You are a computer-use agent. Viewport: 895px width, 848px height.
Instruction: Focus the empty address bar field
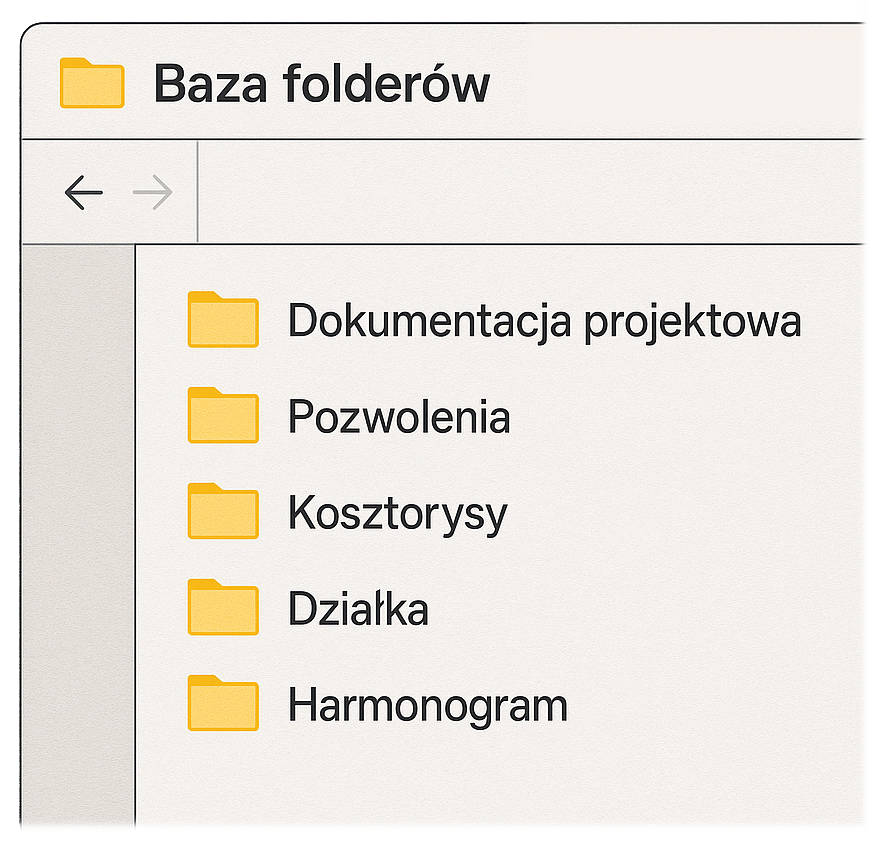(530, 192)
